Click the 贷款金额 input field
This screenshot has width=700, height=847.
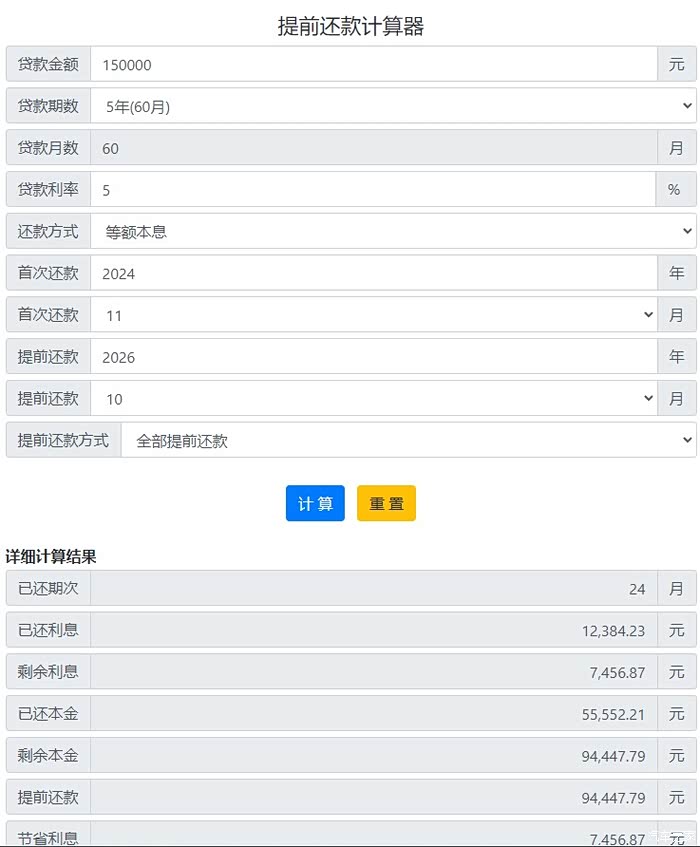click(373, 64)
